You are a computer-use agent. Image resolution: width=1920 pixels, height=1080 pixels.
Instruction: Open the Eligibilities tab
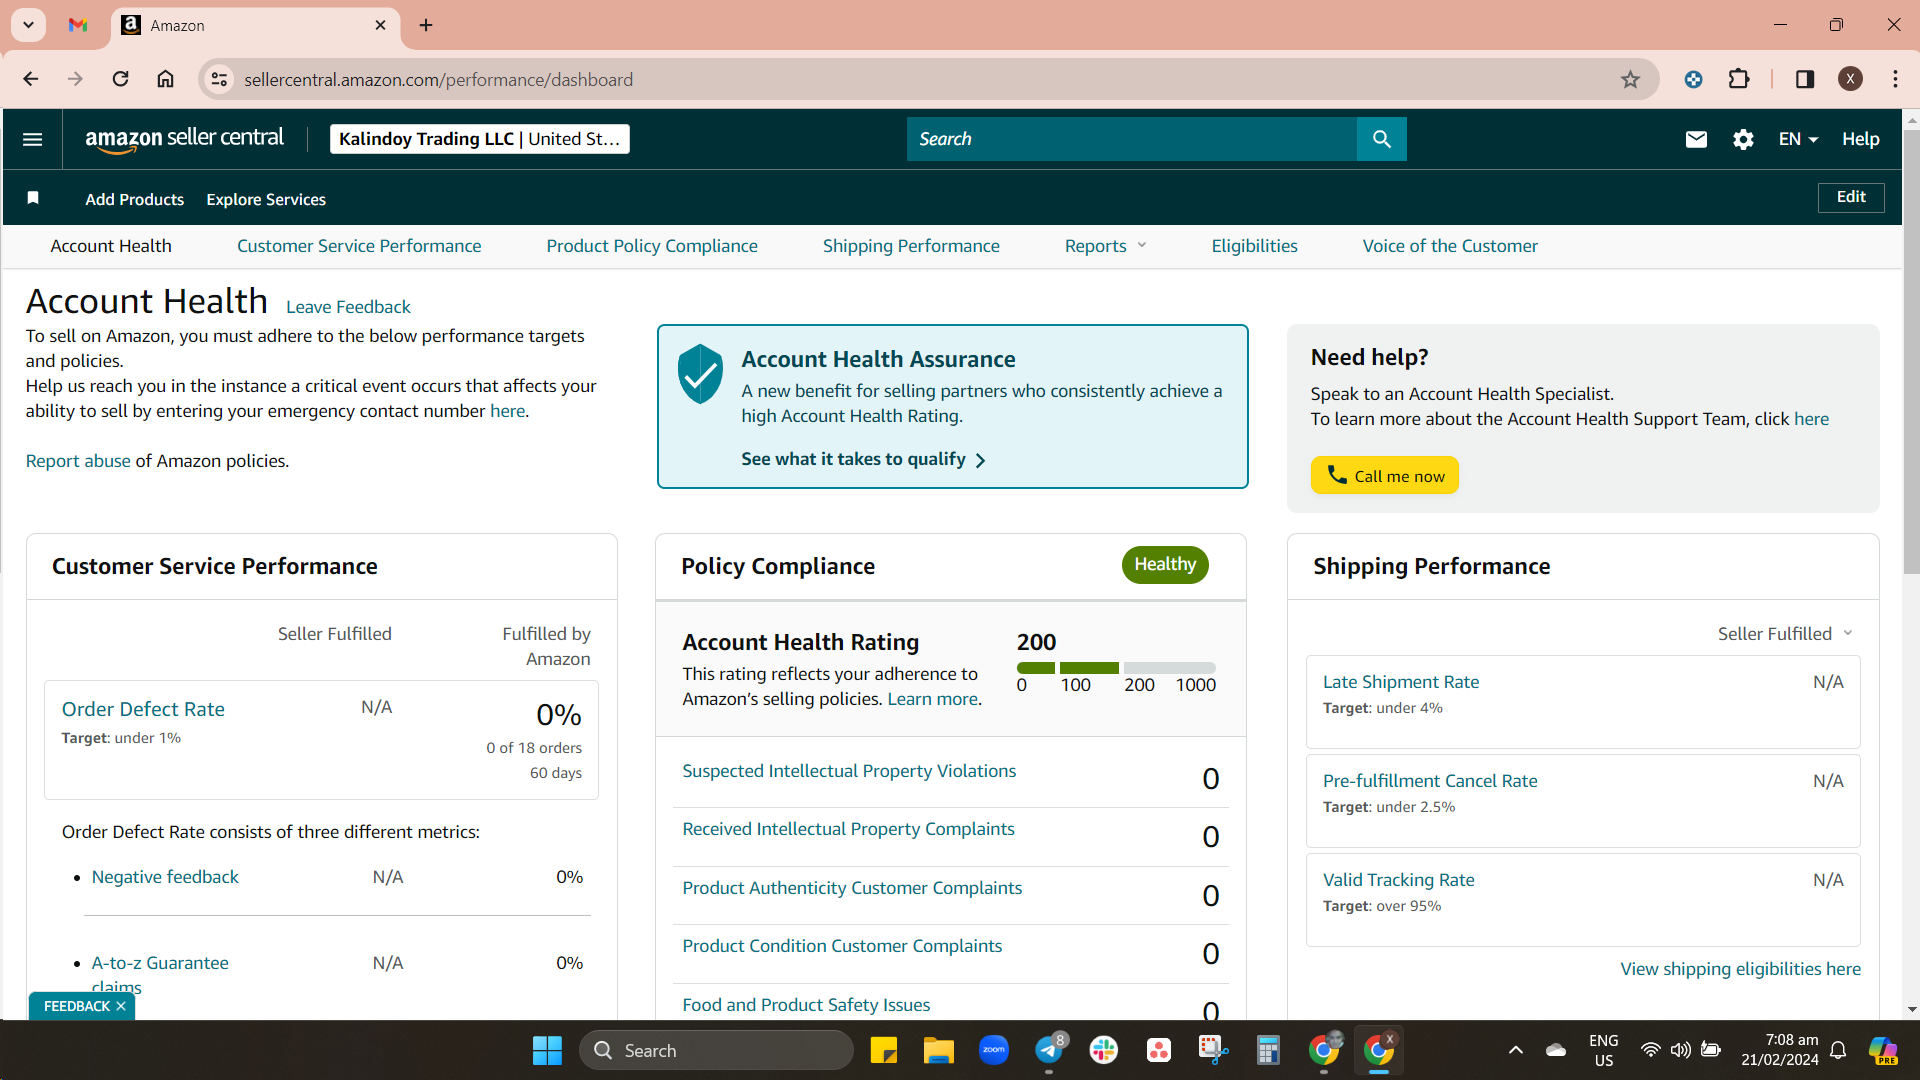point(1254,246)
